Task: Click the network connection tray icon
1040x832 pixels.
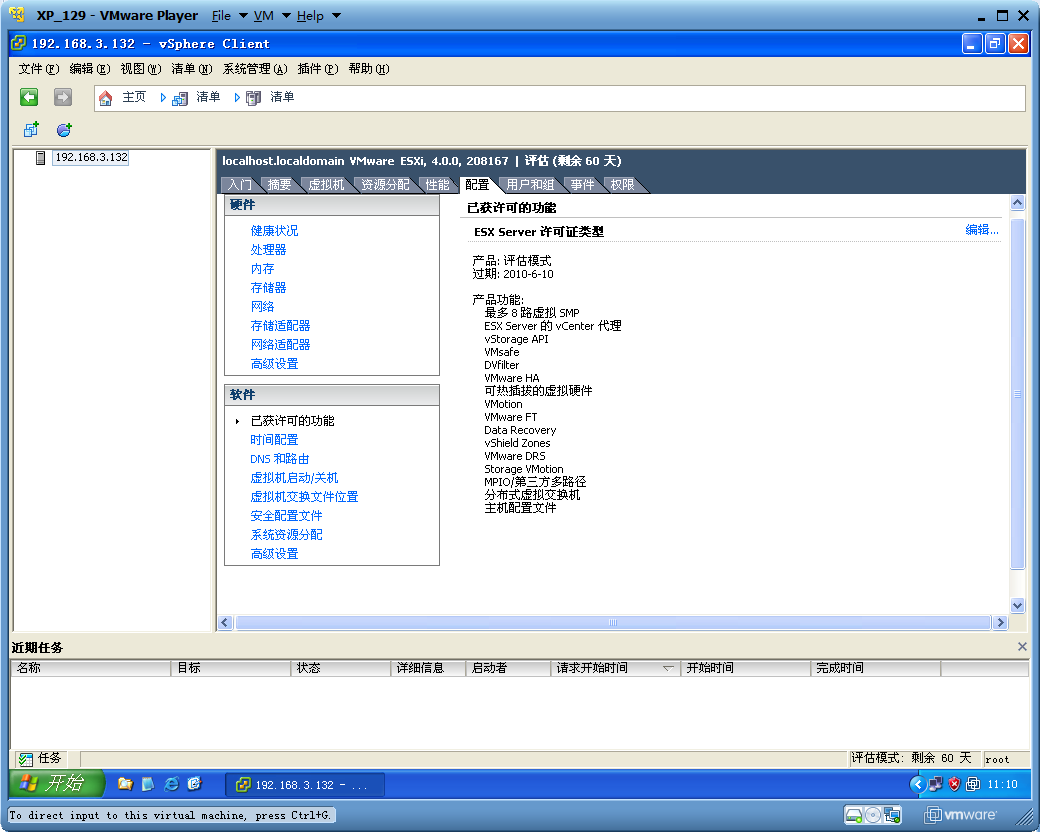Action: point(935,784)
